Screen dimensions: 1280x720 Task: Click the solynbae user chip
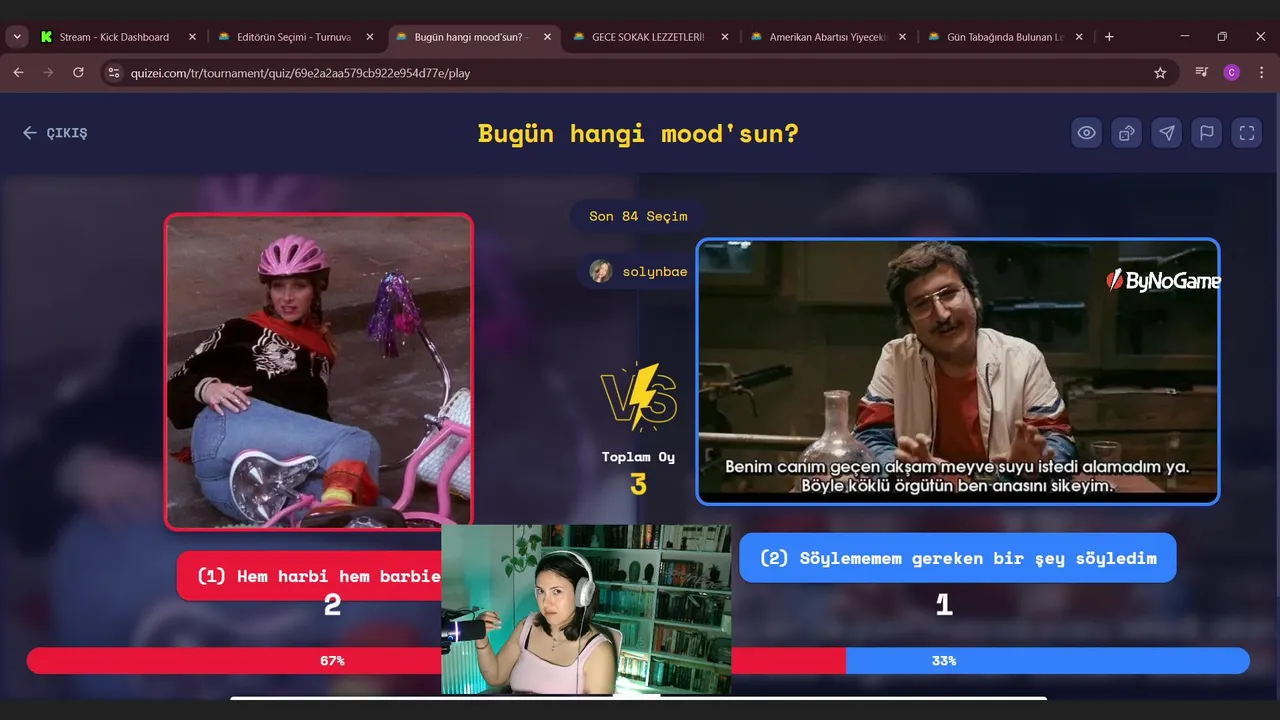click(639, 271)
